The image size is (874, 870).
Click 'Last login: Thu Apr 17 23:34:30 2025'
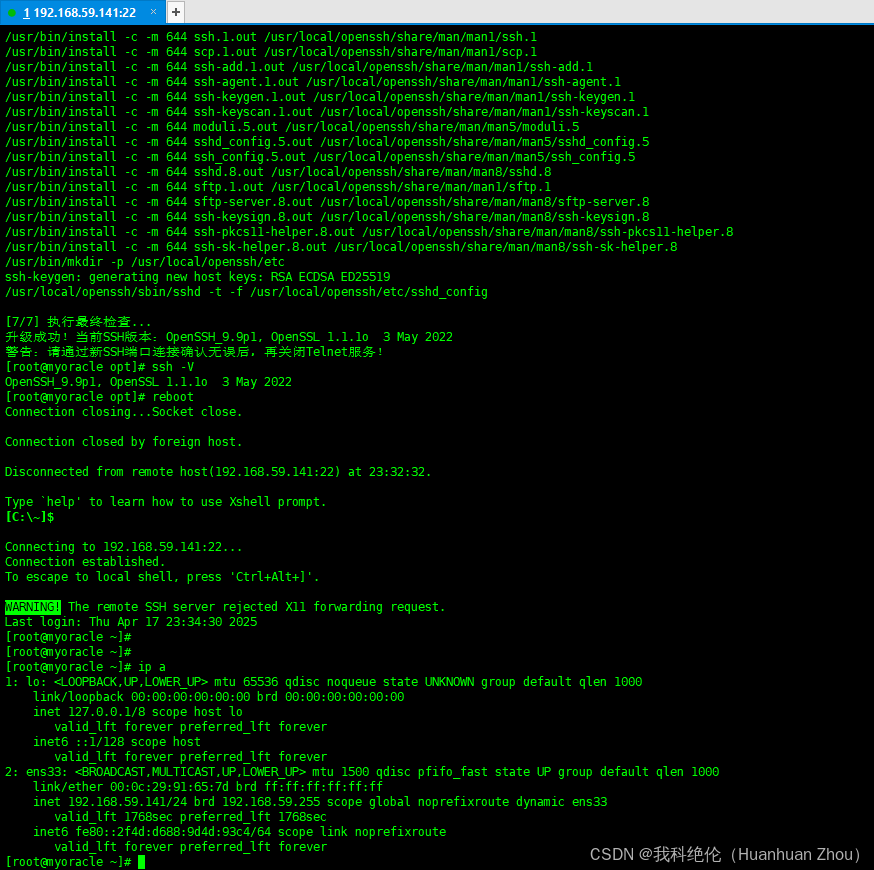pos(131,622)
